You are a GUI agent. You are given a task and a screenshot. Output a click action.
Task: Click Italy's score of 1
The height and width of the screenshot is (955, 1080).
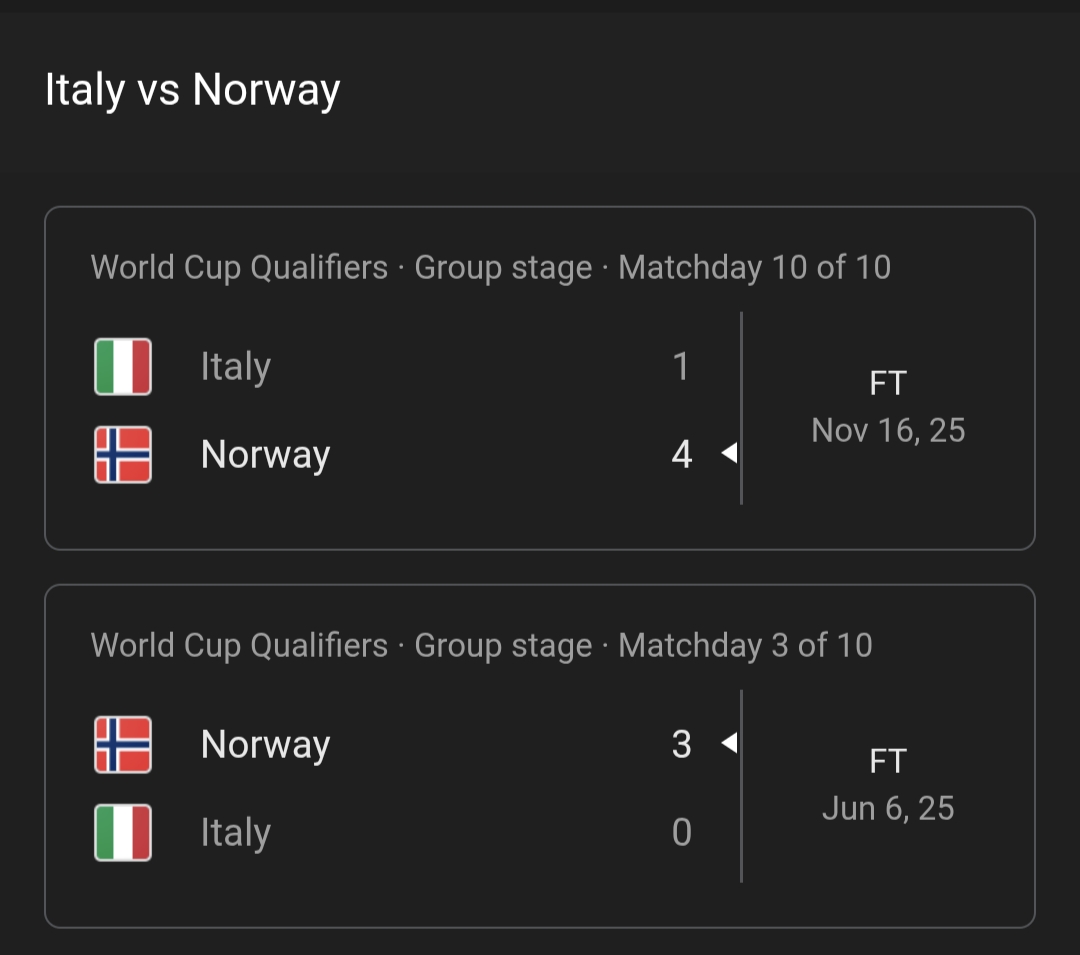pos(681,367)
